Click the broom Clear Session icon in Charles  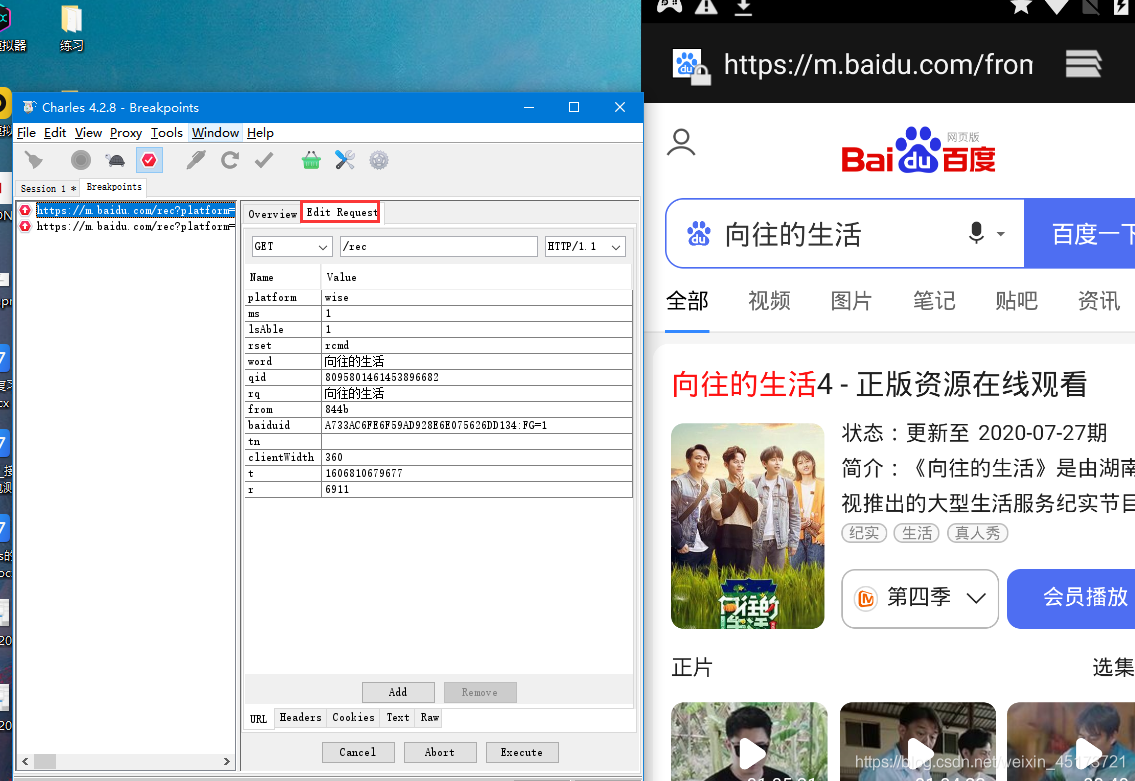pos(34,160)
